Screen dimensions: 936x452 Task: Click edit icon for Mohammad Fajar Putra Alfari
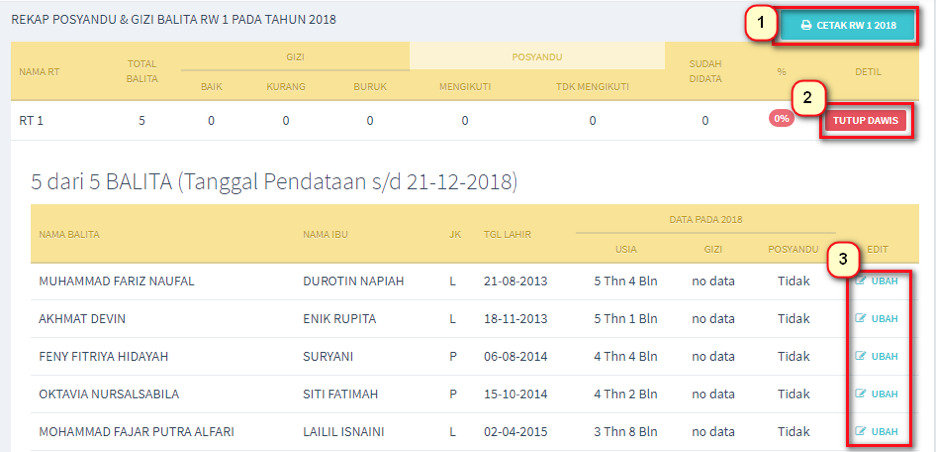pos(860,432)
